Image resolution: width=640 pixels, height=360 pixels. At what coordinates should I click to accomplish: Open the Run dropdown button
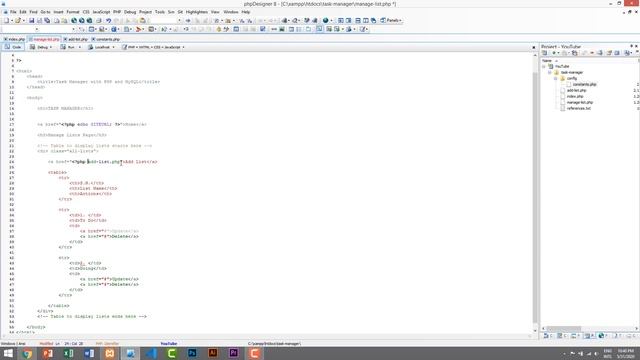[x=71, y=47]
